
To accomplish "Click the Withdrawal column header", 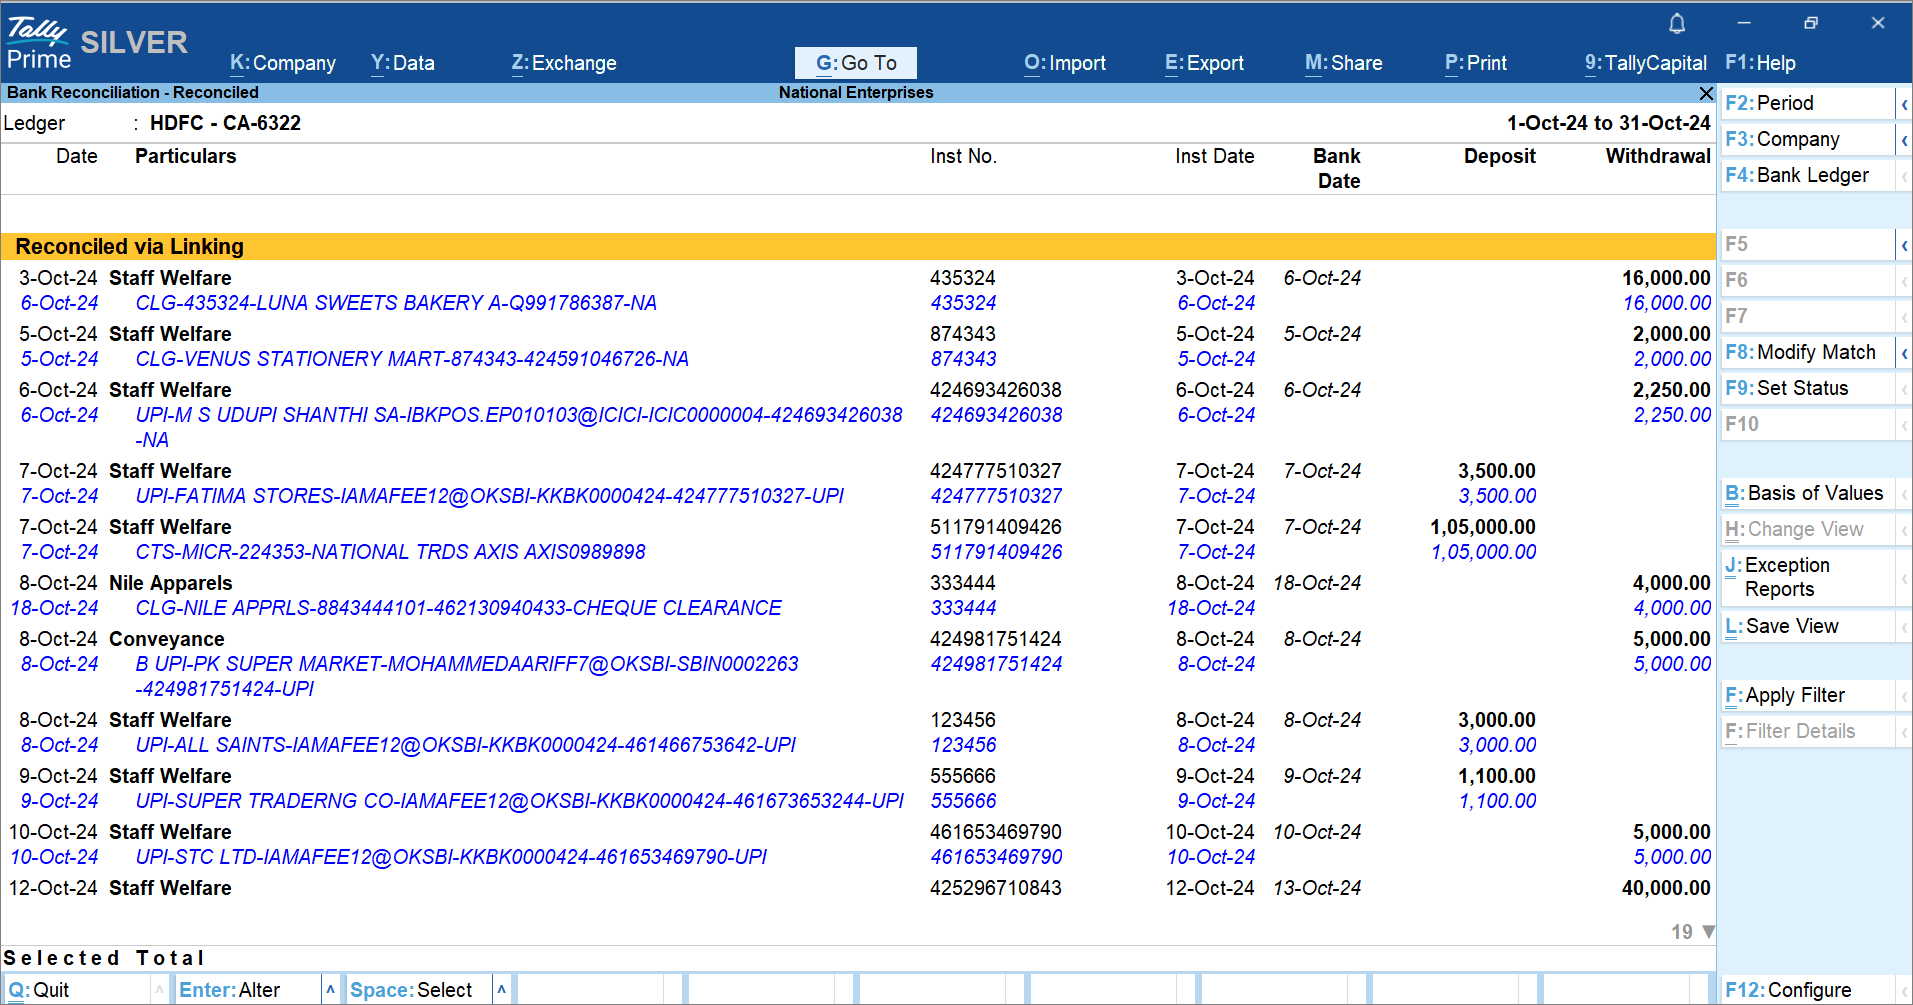I will [x=1658, y=156].
